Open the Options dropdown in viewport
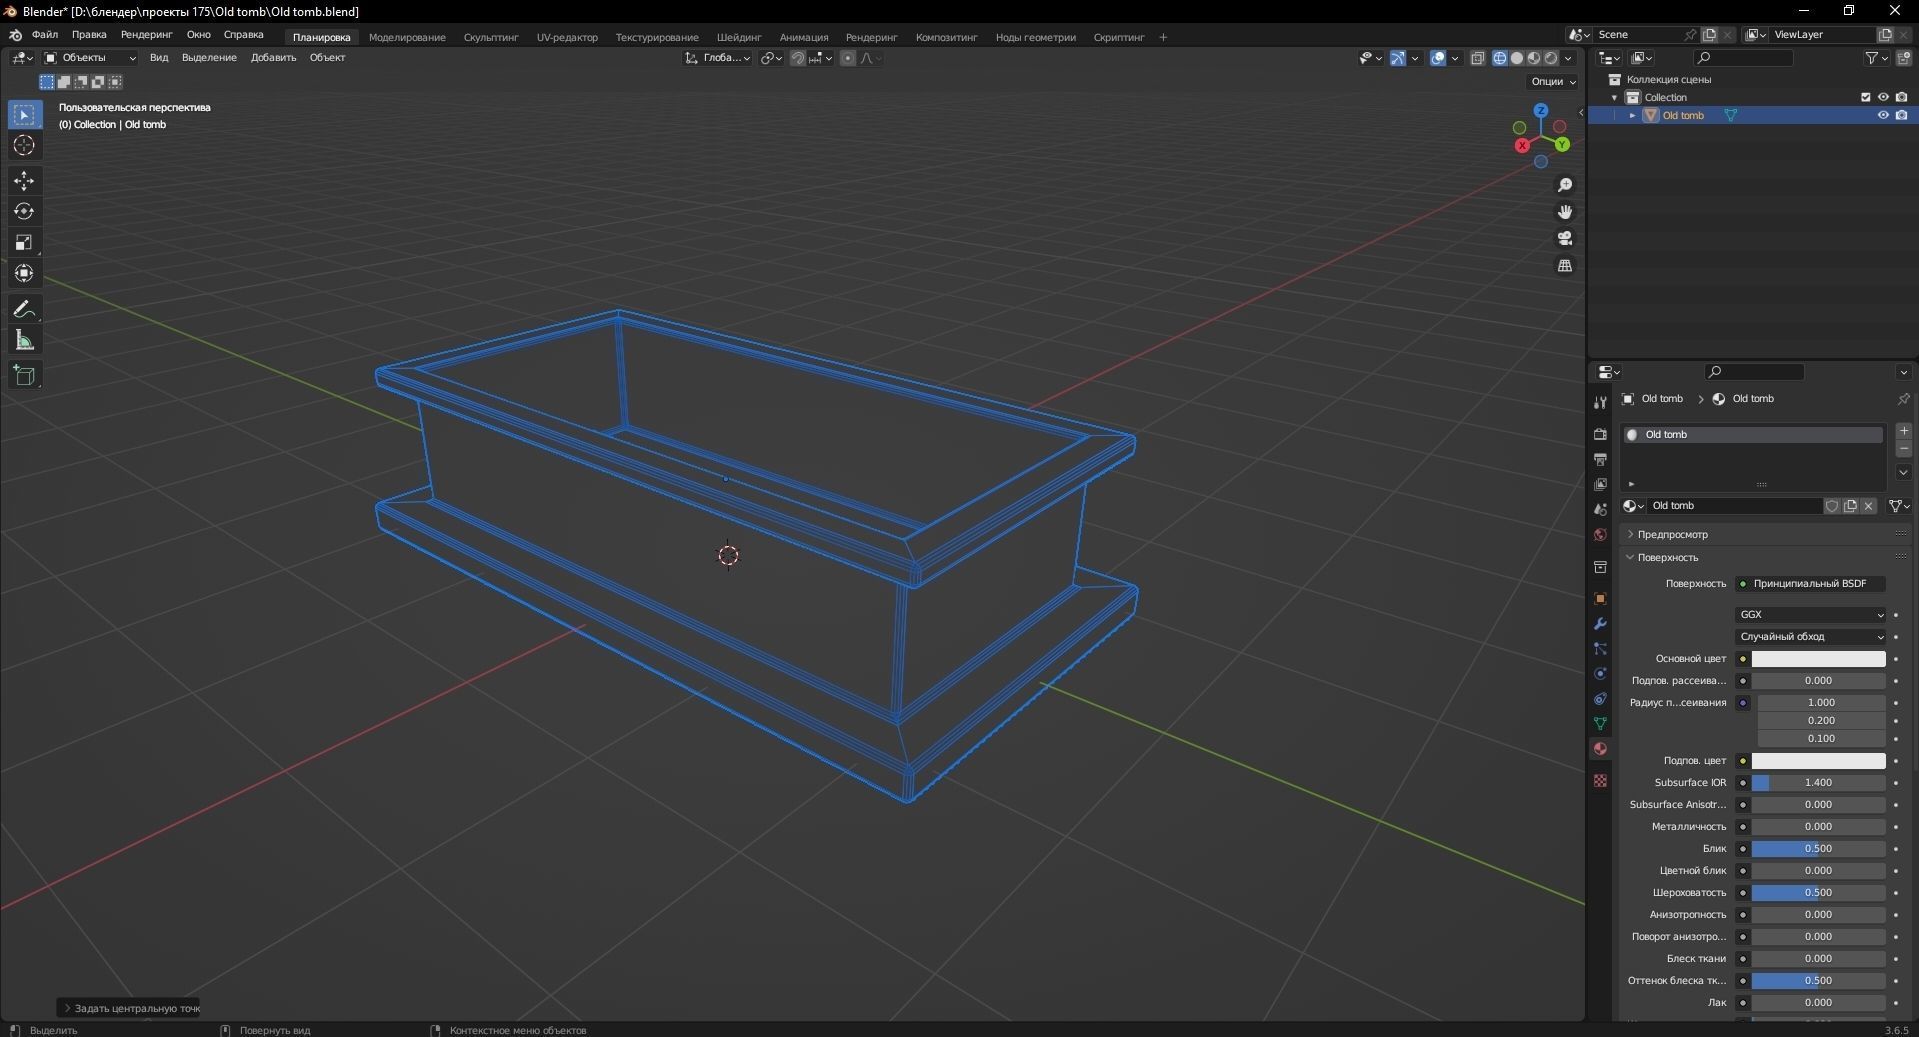The image size is (1919, 1037). click(x=1553, y=82)
